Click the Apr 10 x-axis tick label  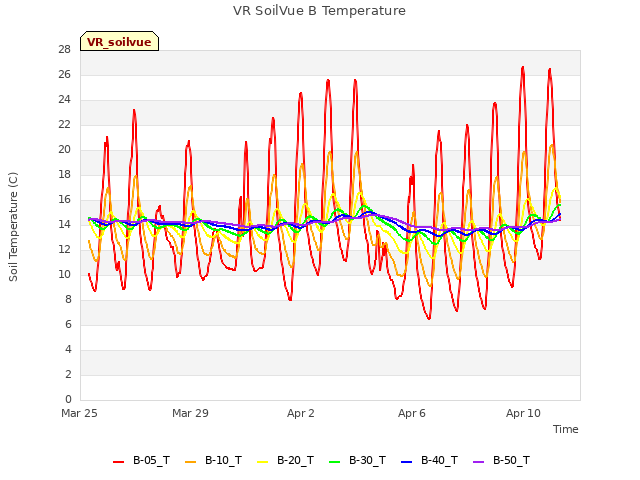click(523, 413)
